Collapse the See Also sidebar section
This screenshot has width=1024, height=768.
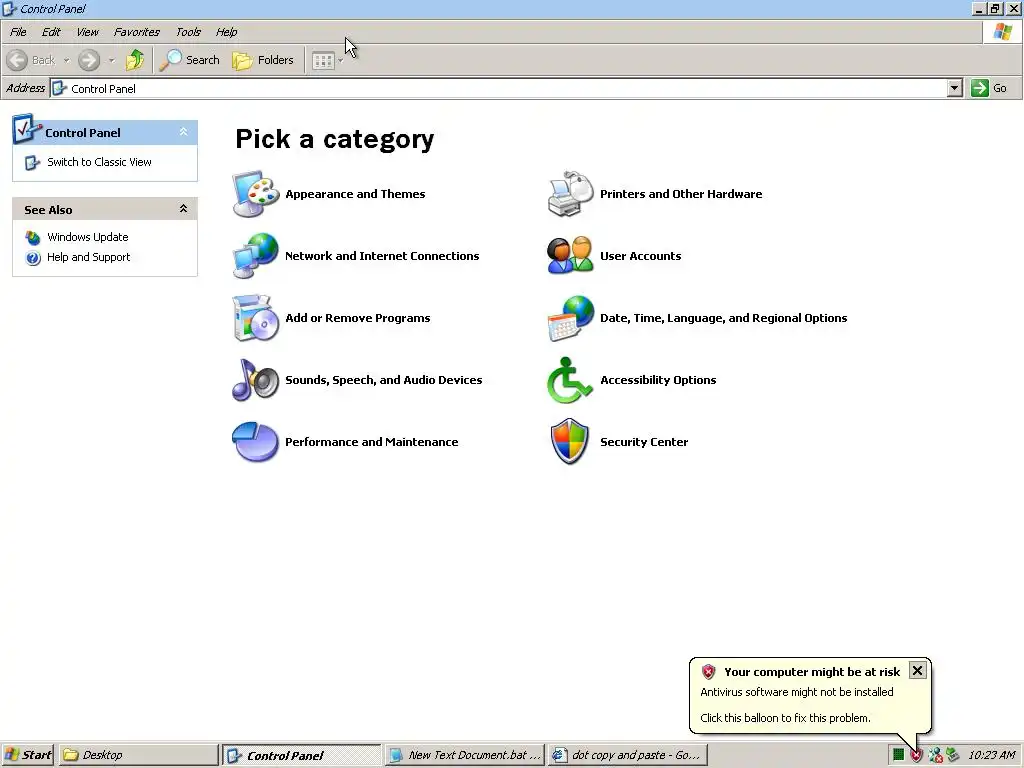point(184,209)
